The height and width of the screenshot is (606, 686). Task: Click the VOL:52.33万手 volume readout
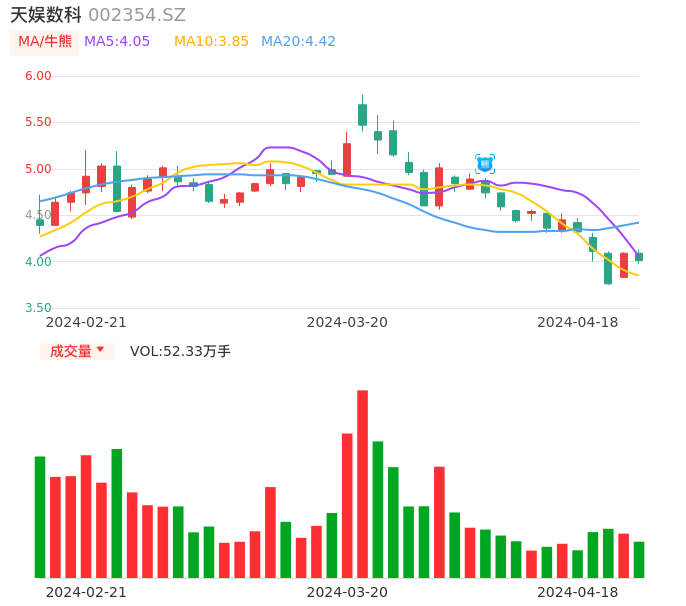click(180, 351)
